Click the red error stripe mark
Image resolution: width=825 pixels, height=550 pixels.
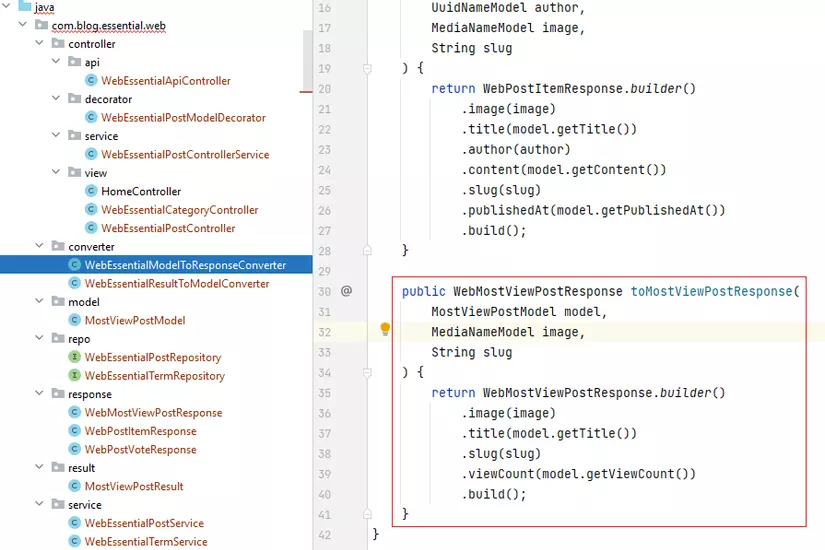tap(306, 91)
